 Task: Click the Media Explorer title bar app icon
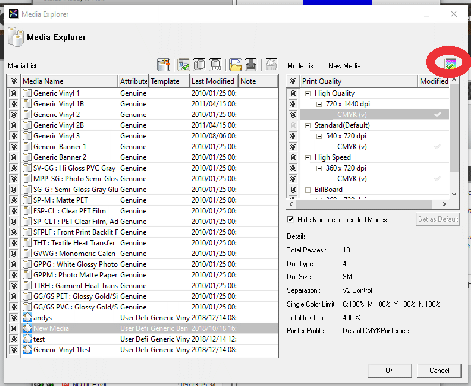[14, 14]
